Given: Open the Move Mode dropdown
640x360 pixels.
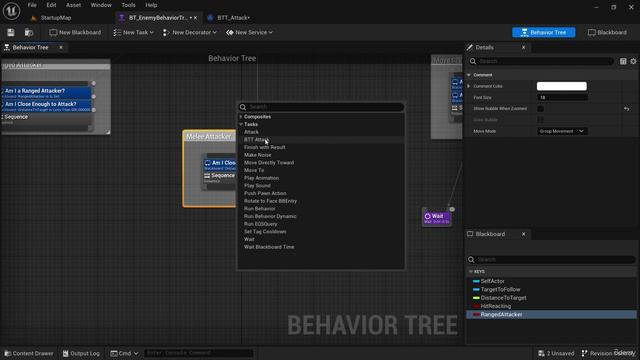Looking at the screenshot, I should (x=562, y=131).
